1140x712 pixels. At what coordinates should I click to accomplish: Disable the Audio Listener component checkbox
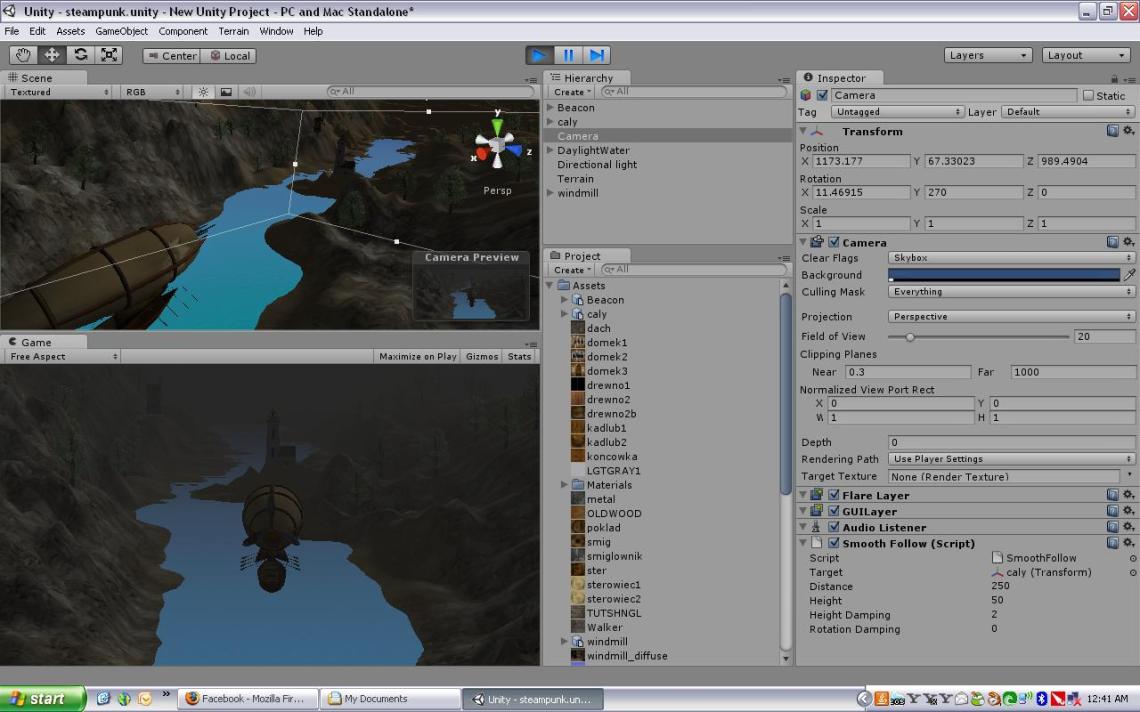tap(834, 528)
